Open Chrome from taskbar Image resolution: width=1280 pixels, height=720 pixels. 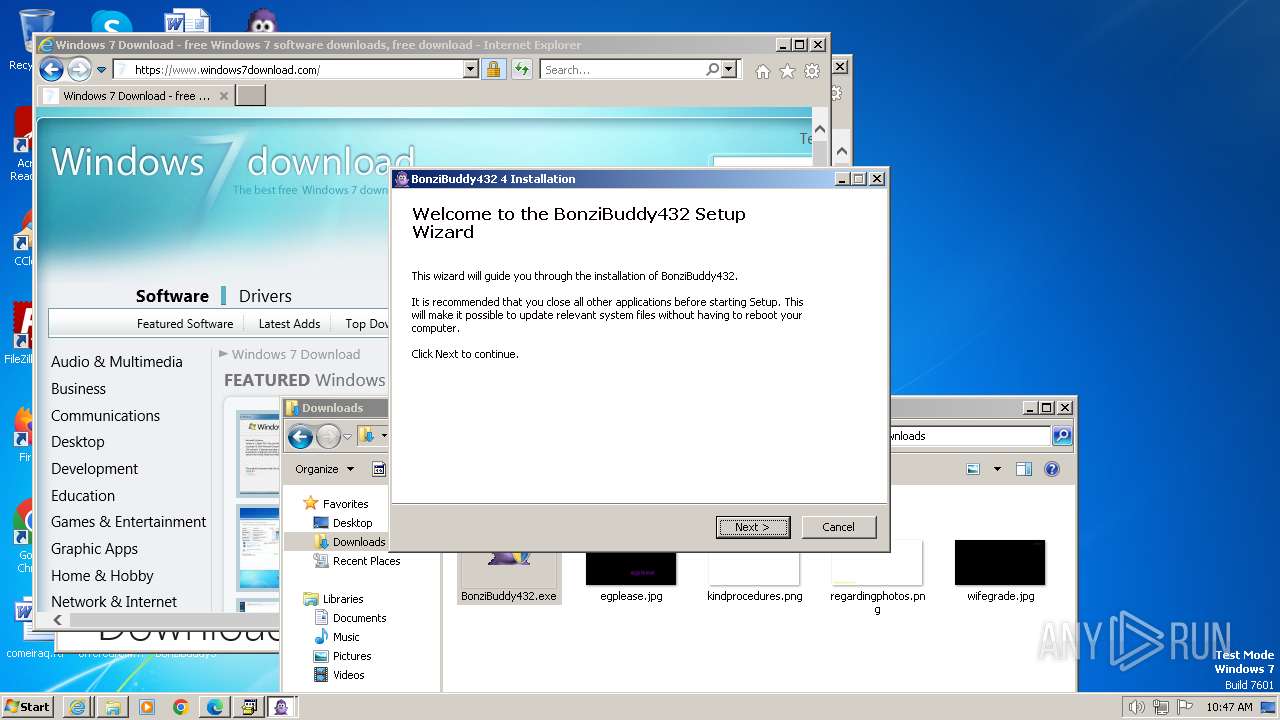tap(180, 707)
